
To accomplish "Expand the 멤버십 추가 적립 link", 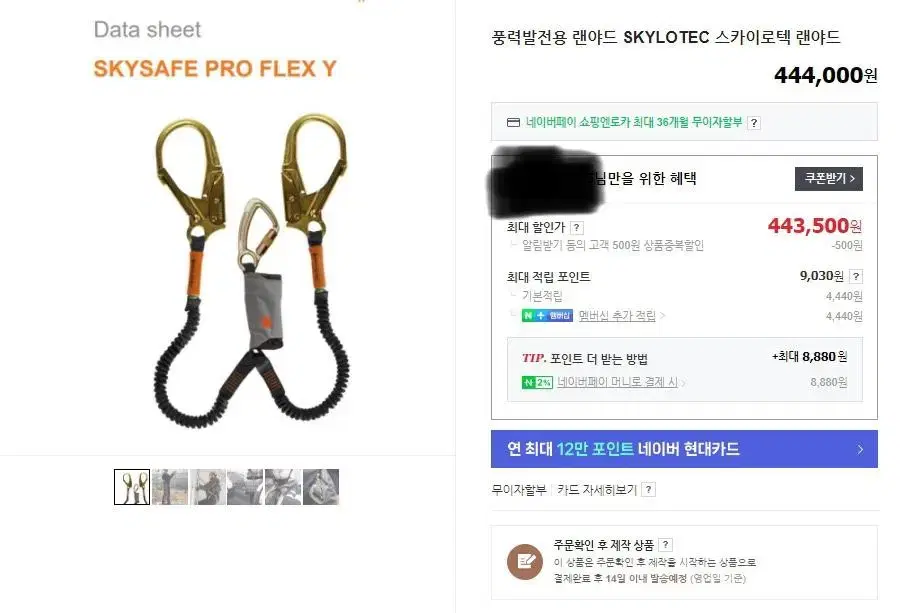I will pos(622,315).
